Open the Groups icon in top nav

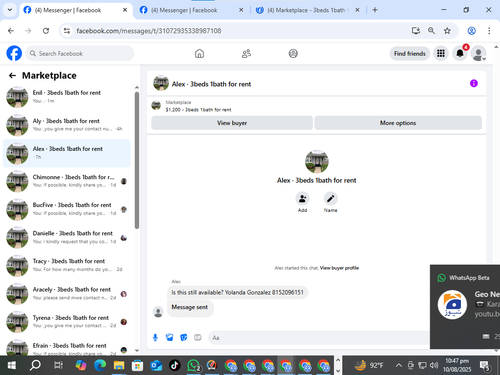point(293,53)
